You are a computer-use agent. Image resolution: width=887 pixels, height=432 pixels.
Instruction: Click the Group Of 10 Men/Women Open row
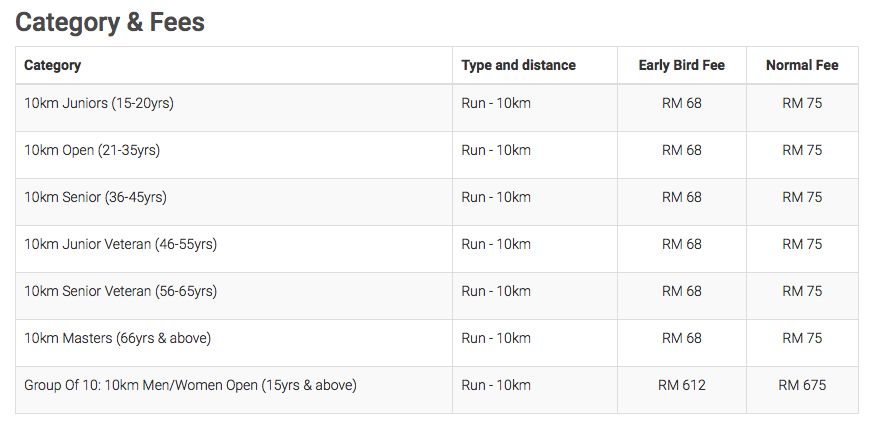tap(437, 390)
